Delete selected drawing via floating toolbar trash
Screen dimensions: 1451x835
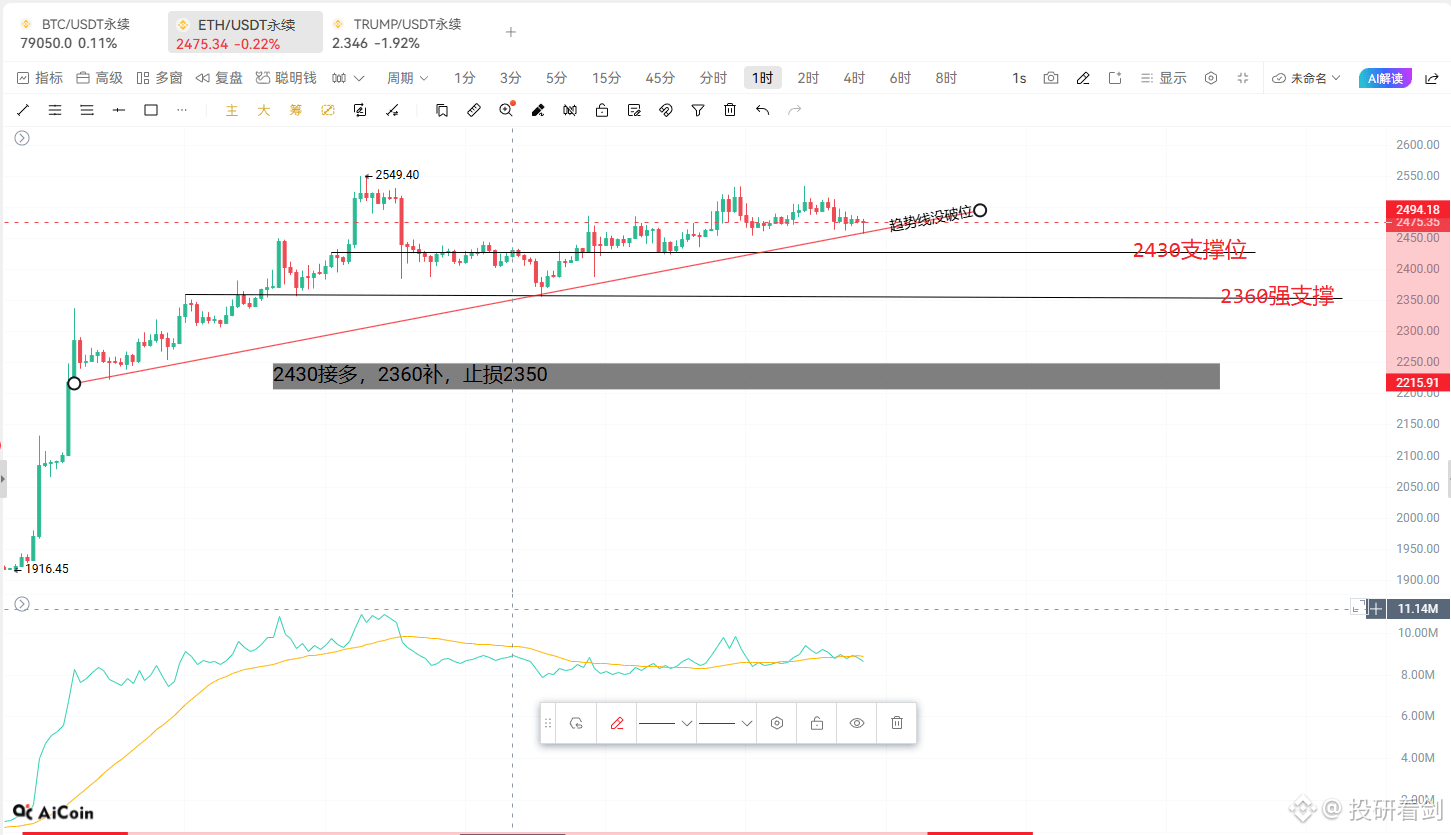pyautogui.click(x=897, y=723)
